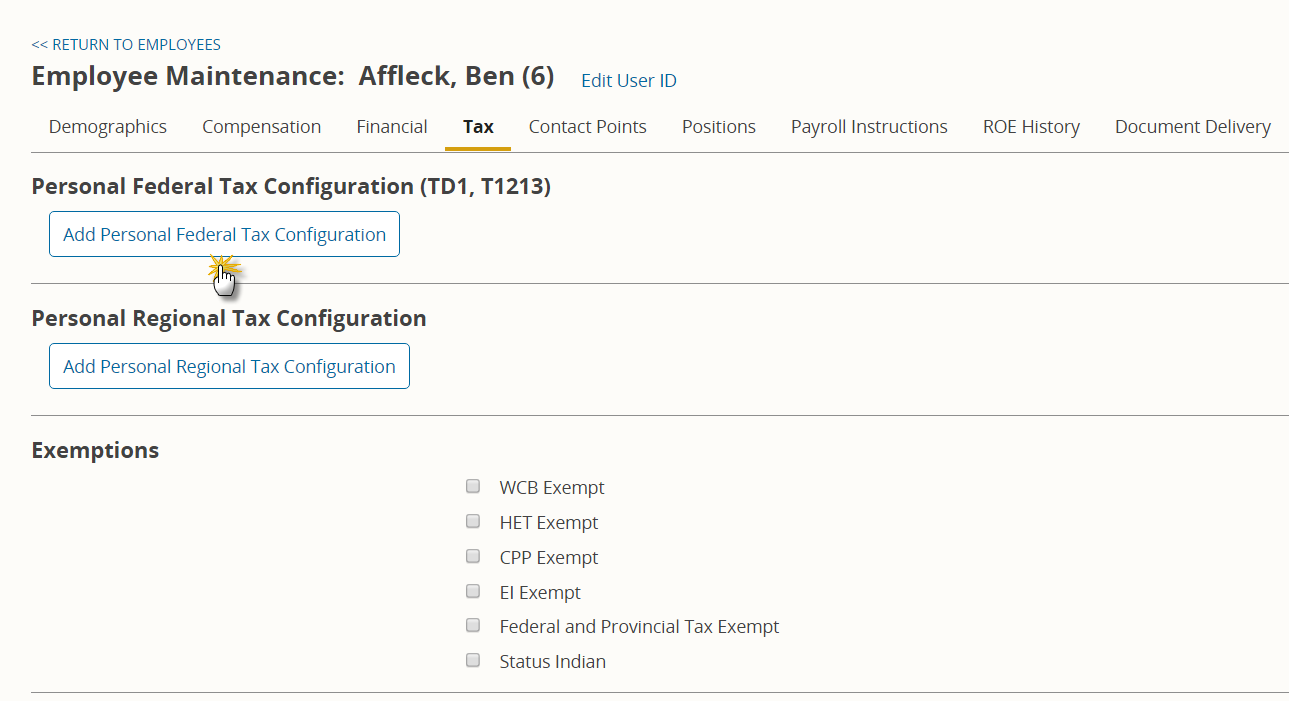Open the Payroll Instructions tab
The width and height of the screenshot is (1289, 701).
tap(869, 127)
